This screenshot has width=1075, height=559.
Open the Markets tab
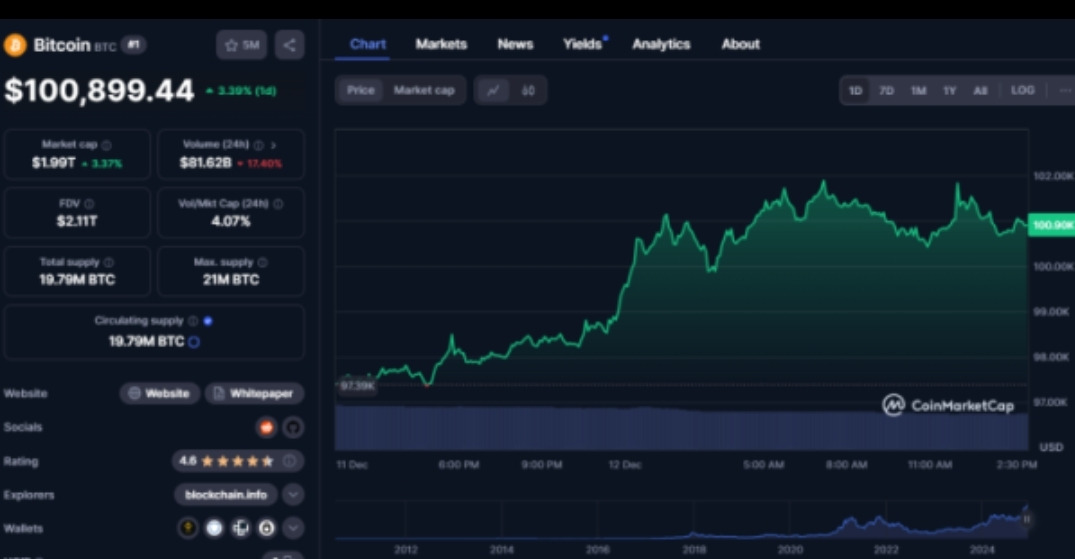tap(441, 44)
